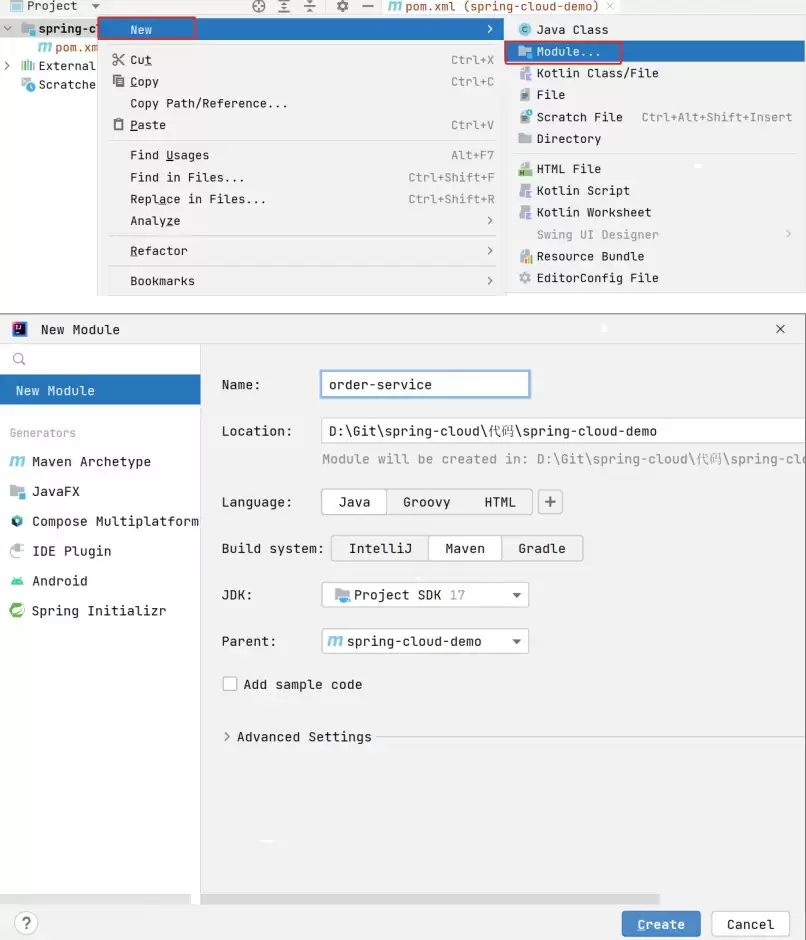Screen dimensions: 806x940
Task: Choose Gradle build system
Action: coord(542,548)
